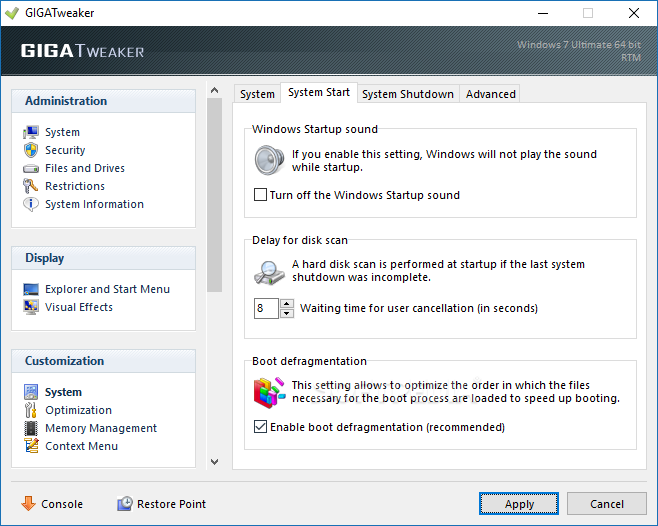
Task: Click the Explorer and Start Menu icon
Action: (31, 289)
